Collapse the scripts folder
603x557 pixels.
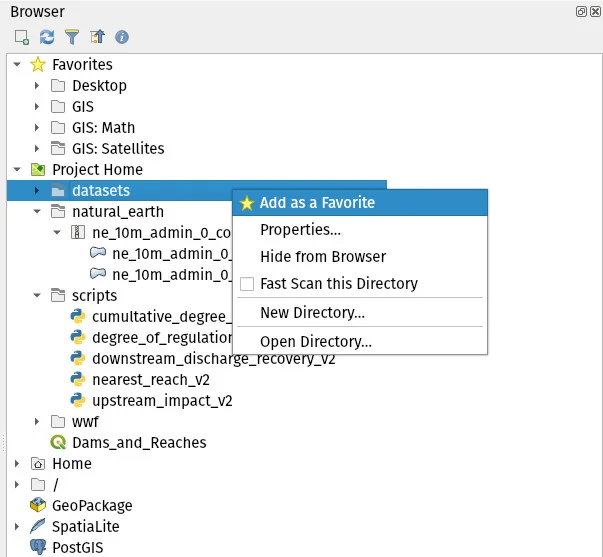coord(37,296)
